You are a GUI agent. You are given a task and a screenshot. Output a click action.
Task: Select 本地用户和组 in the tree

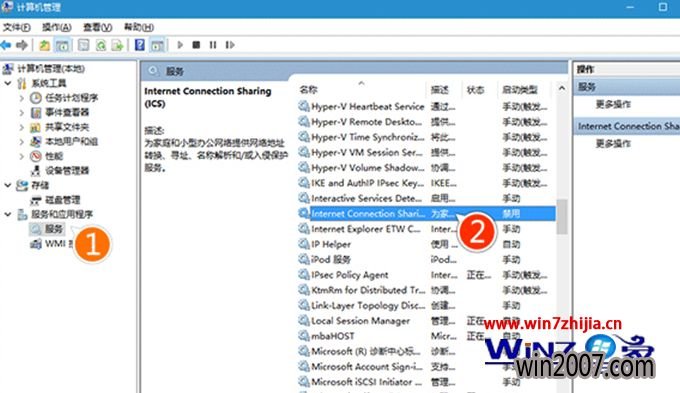pos(72,141)
